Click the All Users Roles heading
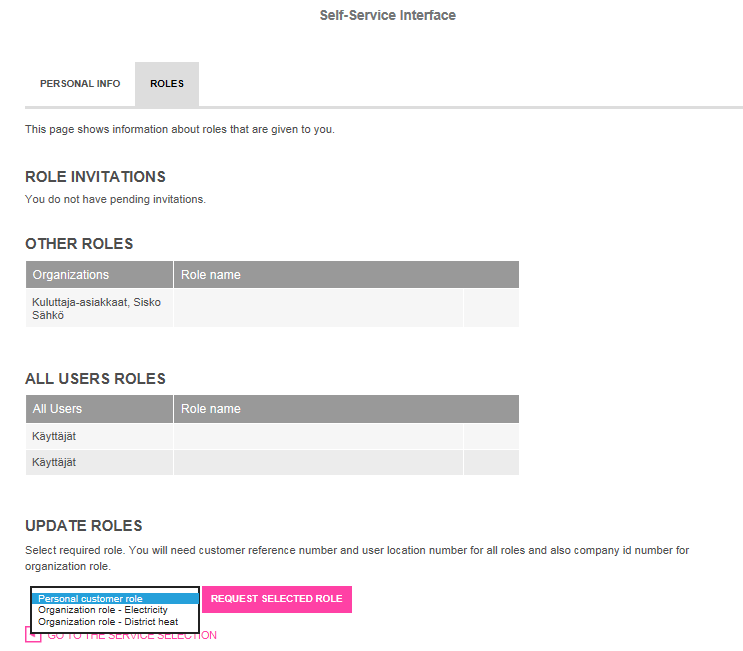The height and width of the screenshot is (651, 743). (x=95, y=379)
